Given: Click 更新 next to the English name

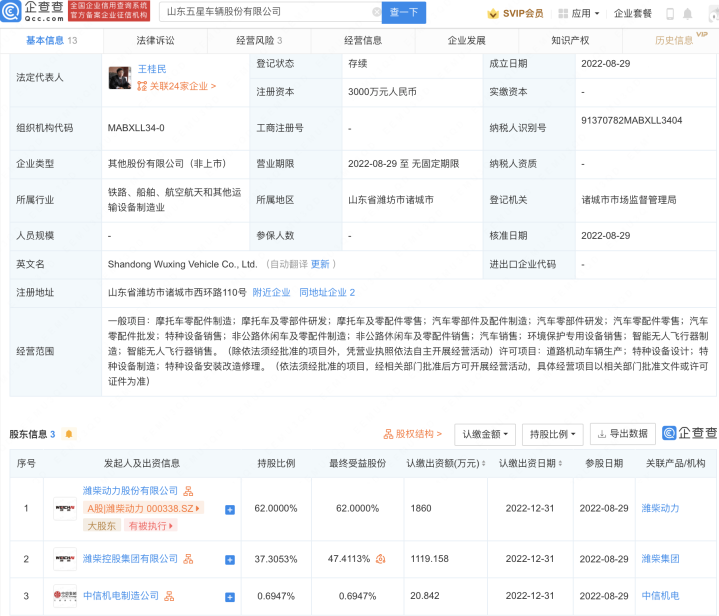Looking at the screenshot, I should click(x=320, y=264).
